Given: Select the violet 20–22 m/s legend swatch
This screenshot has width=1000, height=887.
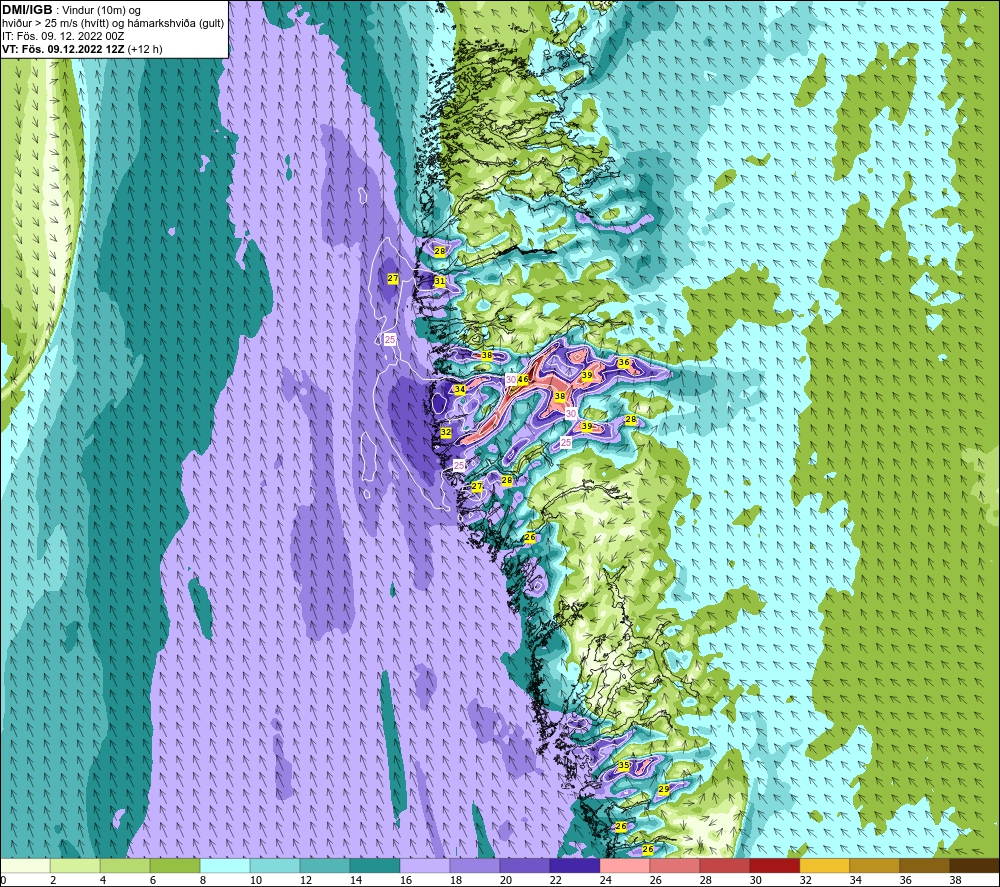Looking at the screenshot, I should coord(525,866).
